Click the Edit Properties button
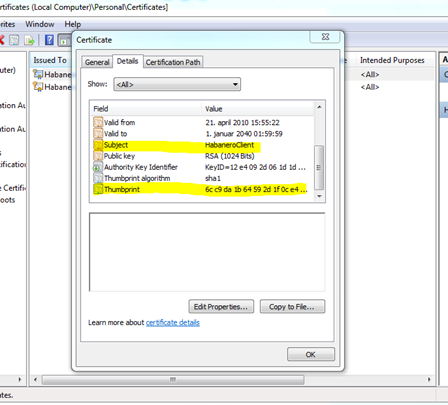The height and width of the screenshot is (405, 448). coord(221,306)
